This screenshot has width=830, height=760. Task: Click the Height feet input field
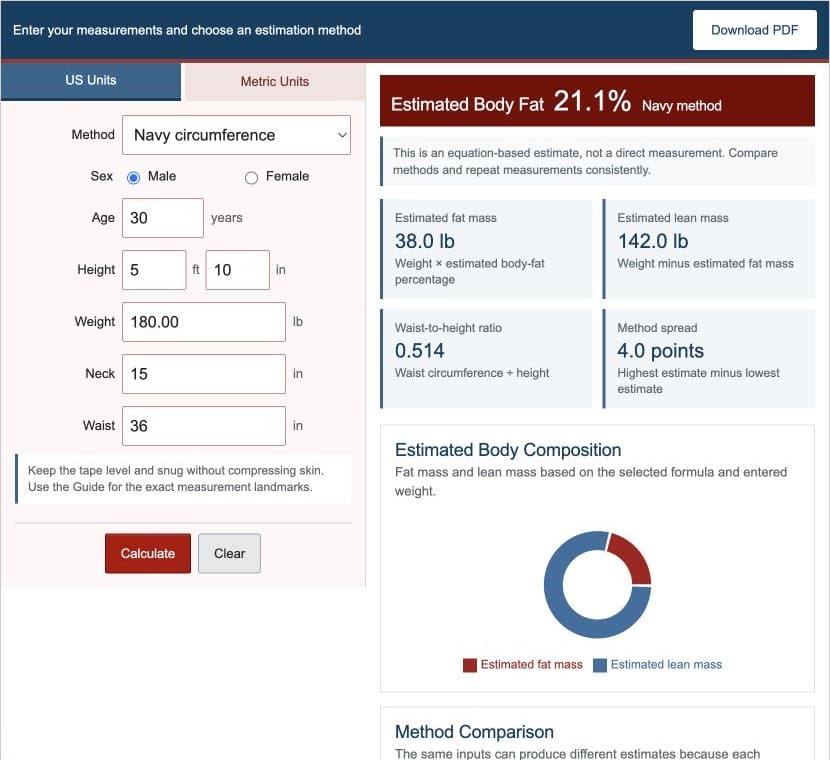click(x=154, y=270)
